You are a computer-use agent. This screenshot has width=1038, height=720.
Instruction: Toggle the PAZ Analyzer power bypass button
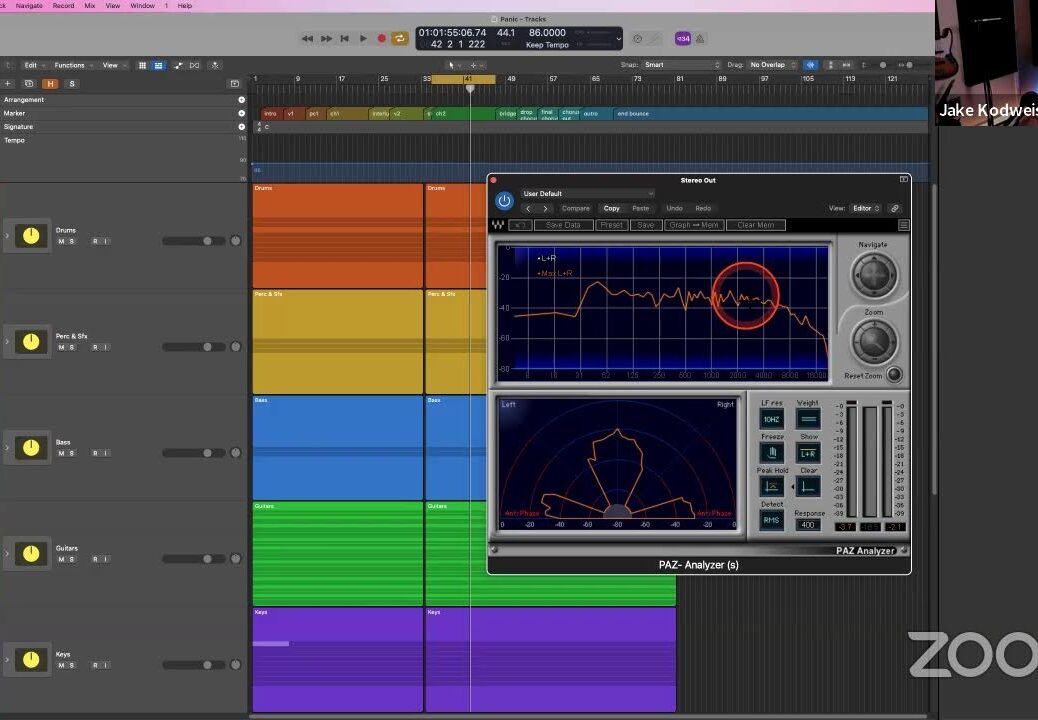[504, 201]
